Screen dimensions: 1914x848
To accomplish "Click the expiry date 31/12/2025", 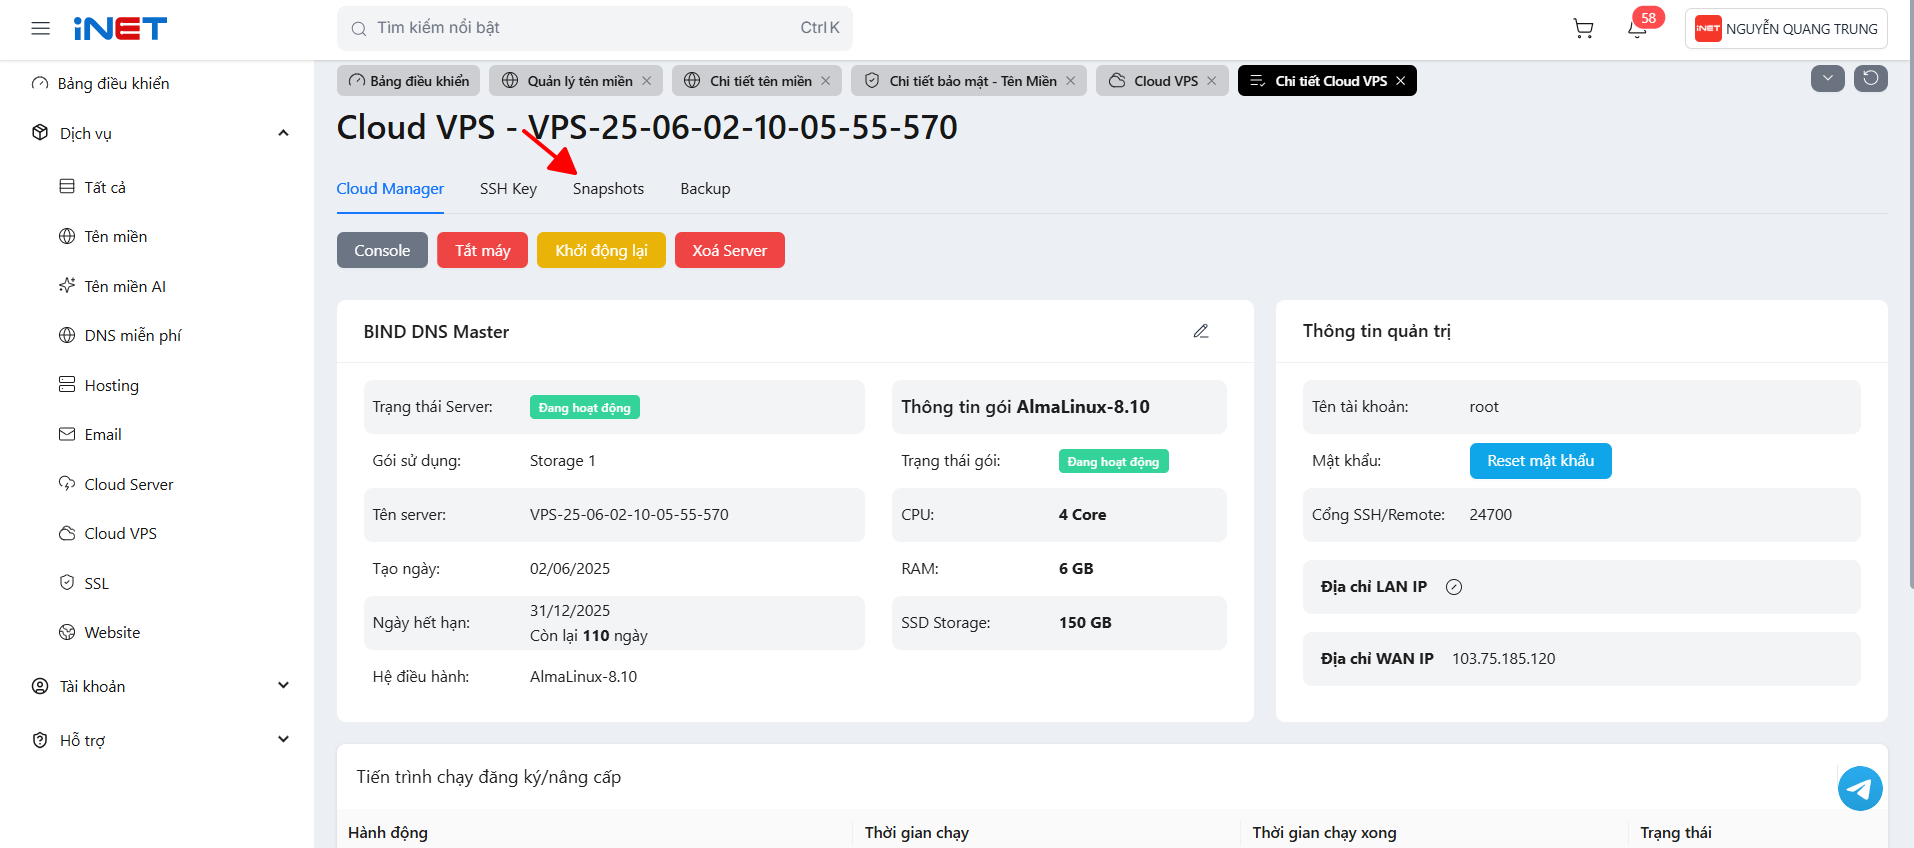I will point(570,611).
